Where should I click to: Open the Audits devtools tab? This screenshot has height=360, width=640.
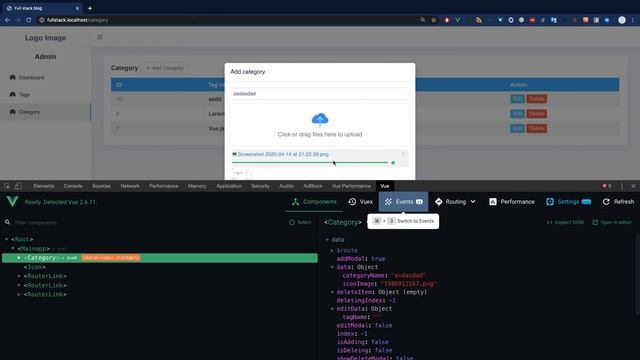coord(286,186)
